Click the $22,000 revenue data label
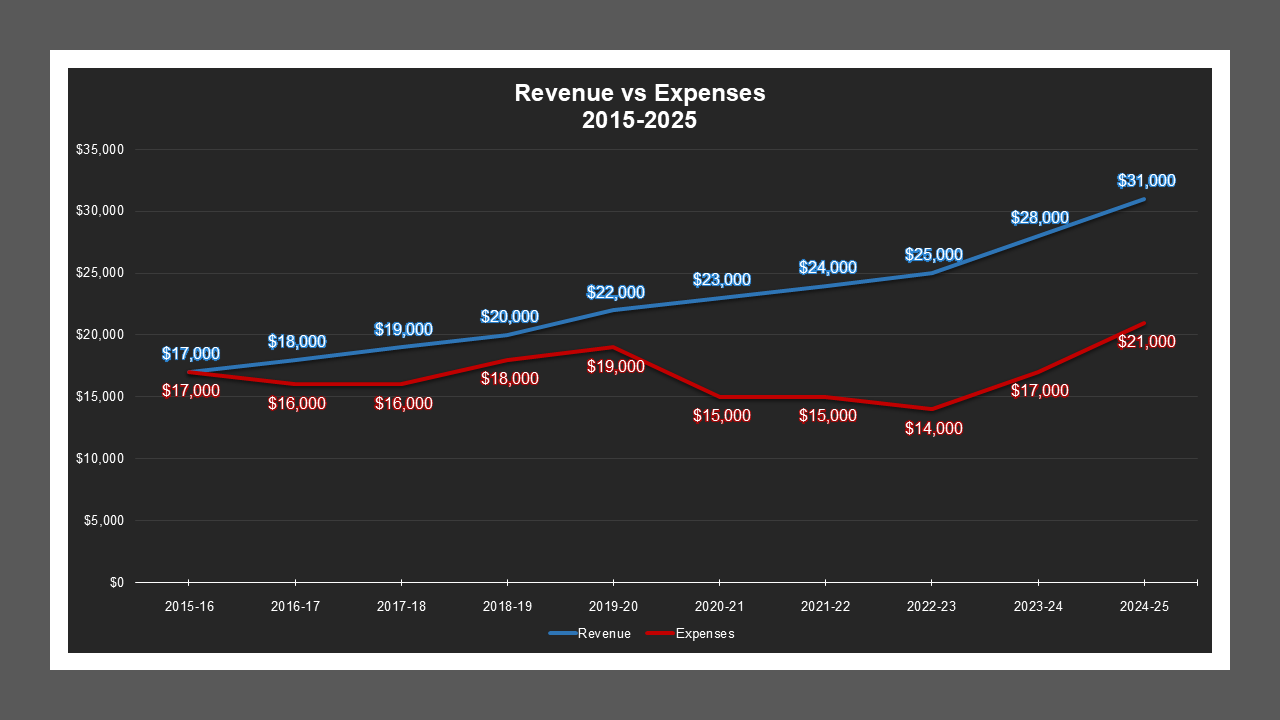The image size is (1280, 720). [x=614, y=292]
